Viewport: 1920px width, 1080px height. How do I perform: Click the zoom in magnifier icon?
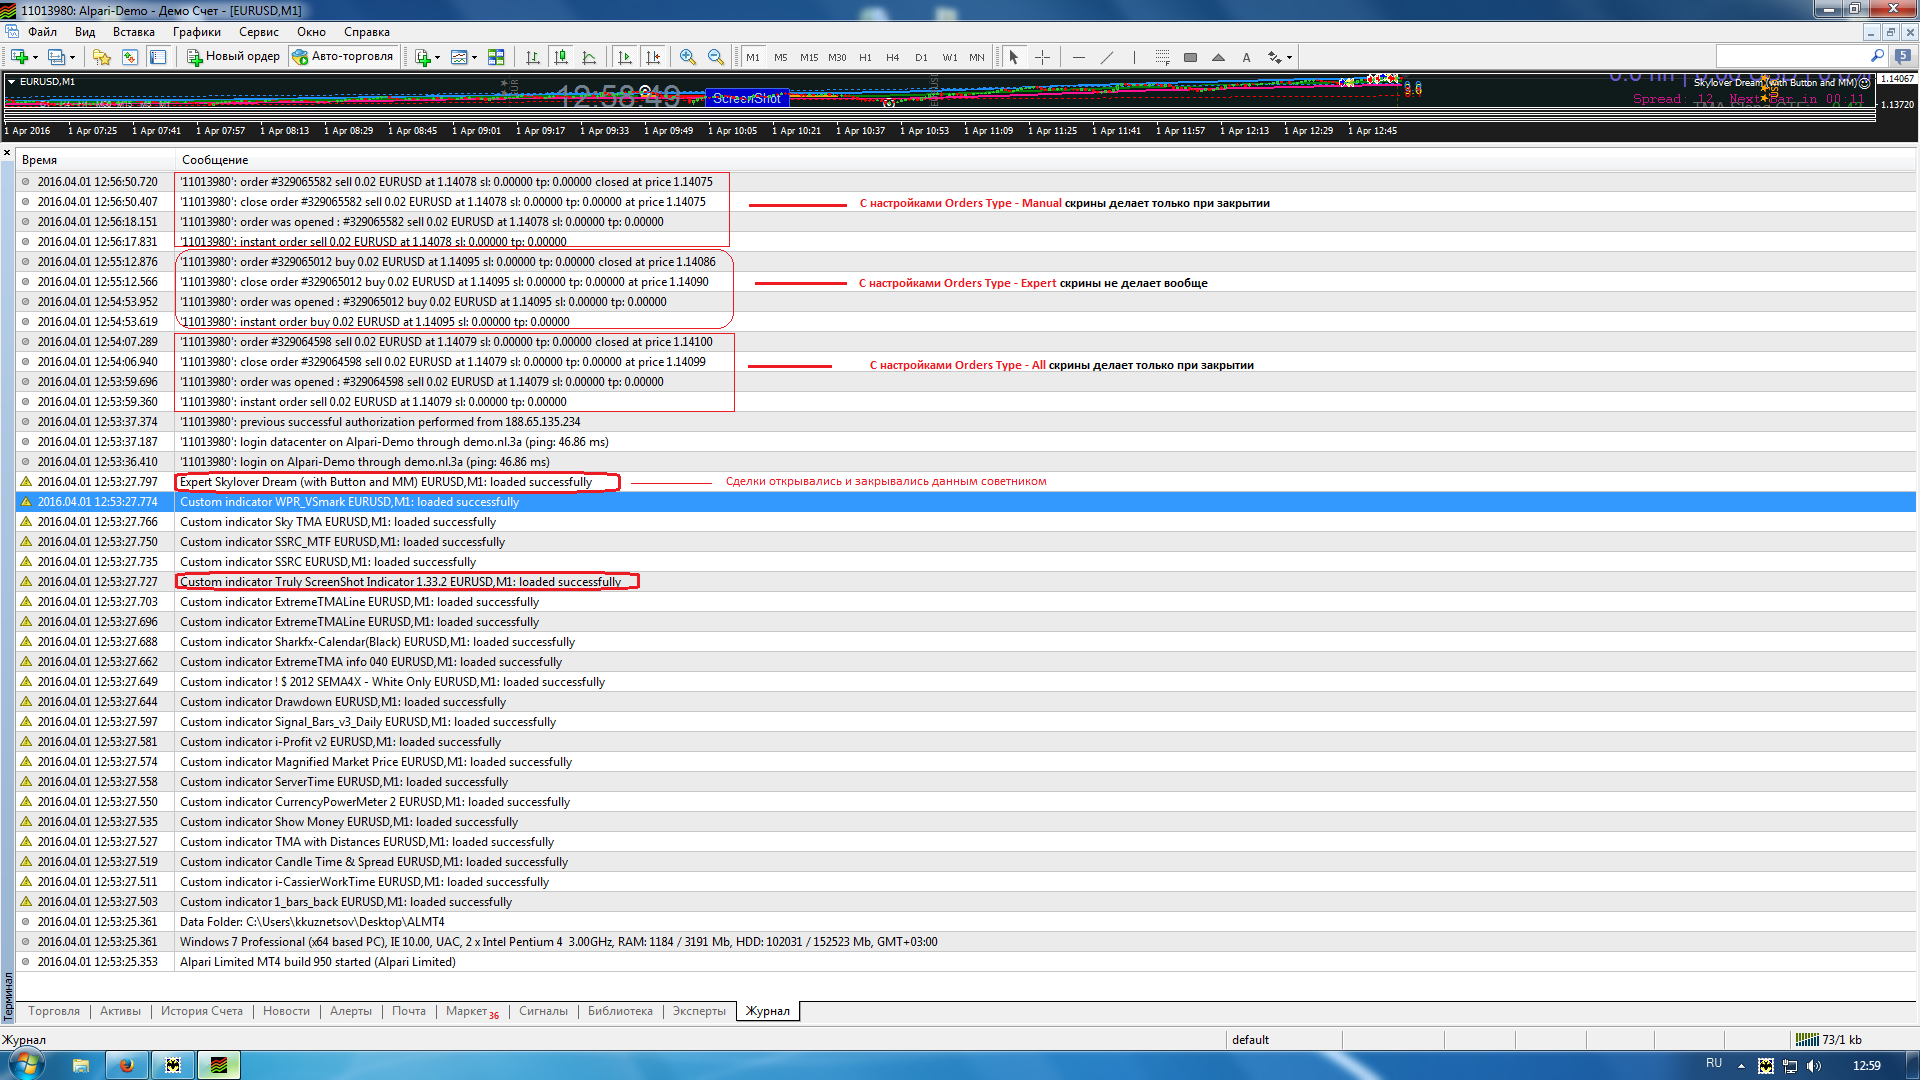click(x=688, y=57)
